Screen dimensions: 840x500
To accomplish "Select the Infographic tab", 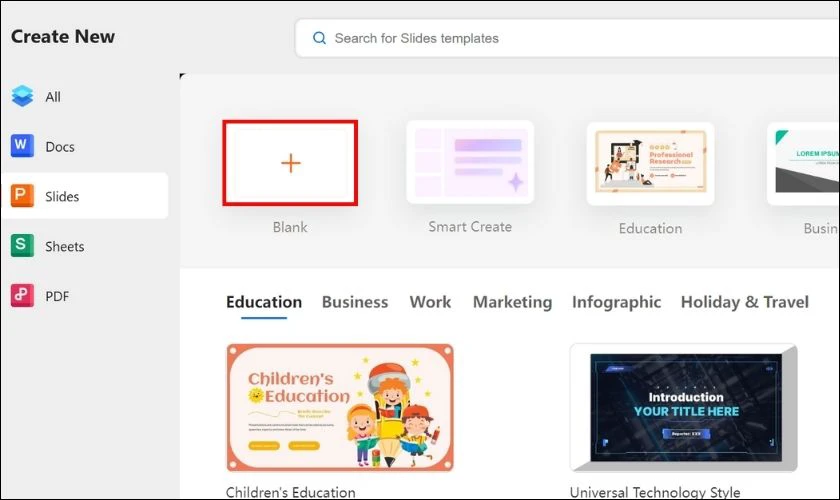I will pos(616,302).
